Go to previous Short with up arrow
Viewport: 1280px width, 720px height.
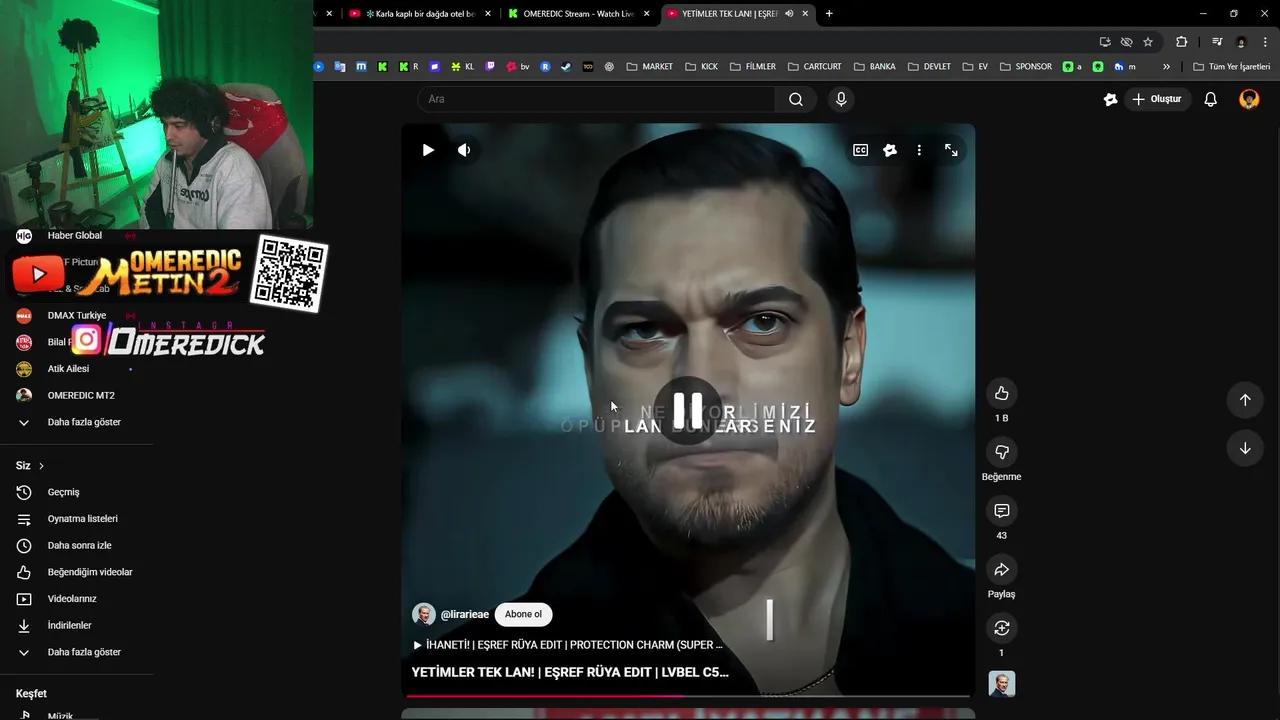pos(1245,400)
